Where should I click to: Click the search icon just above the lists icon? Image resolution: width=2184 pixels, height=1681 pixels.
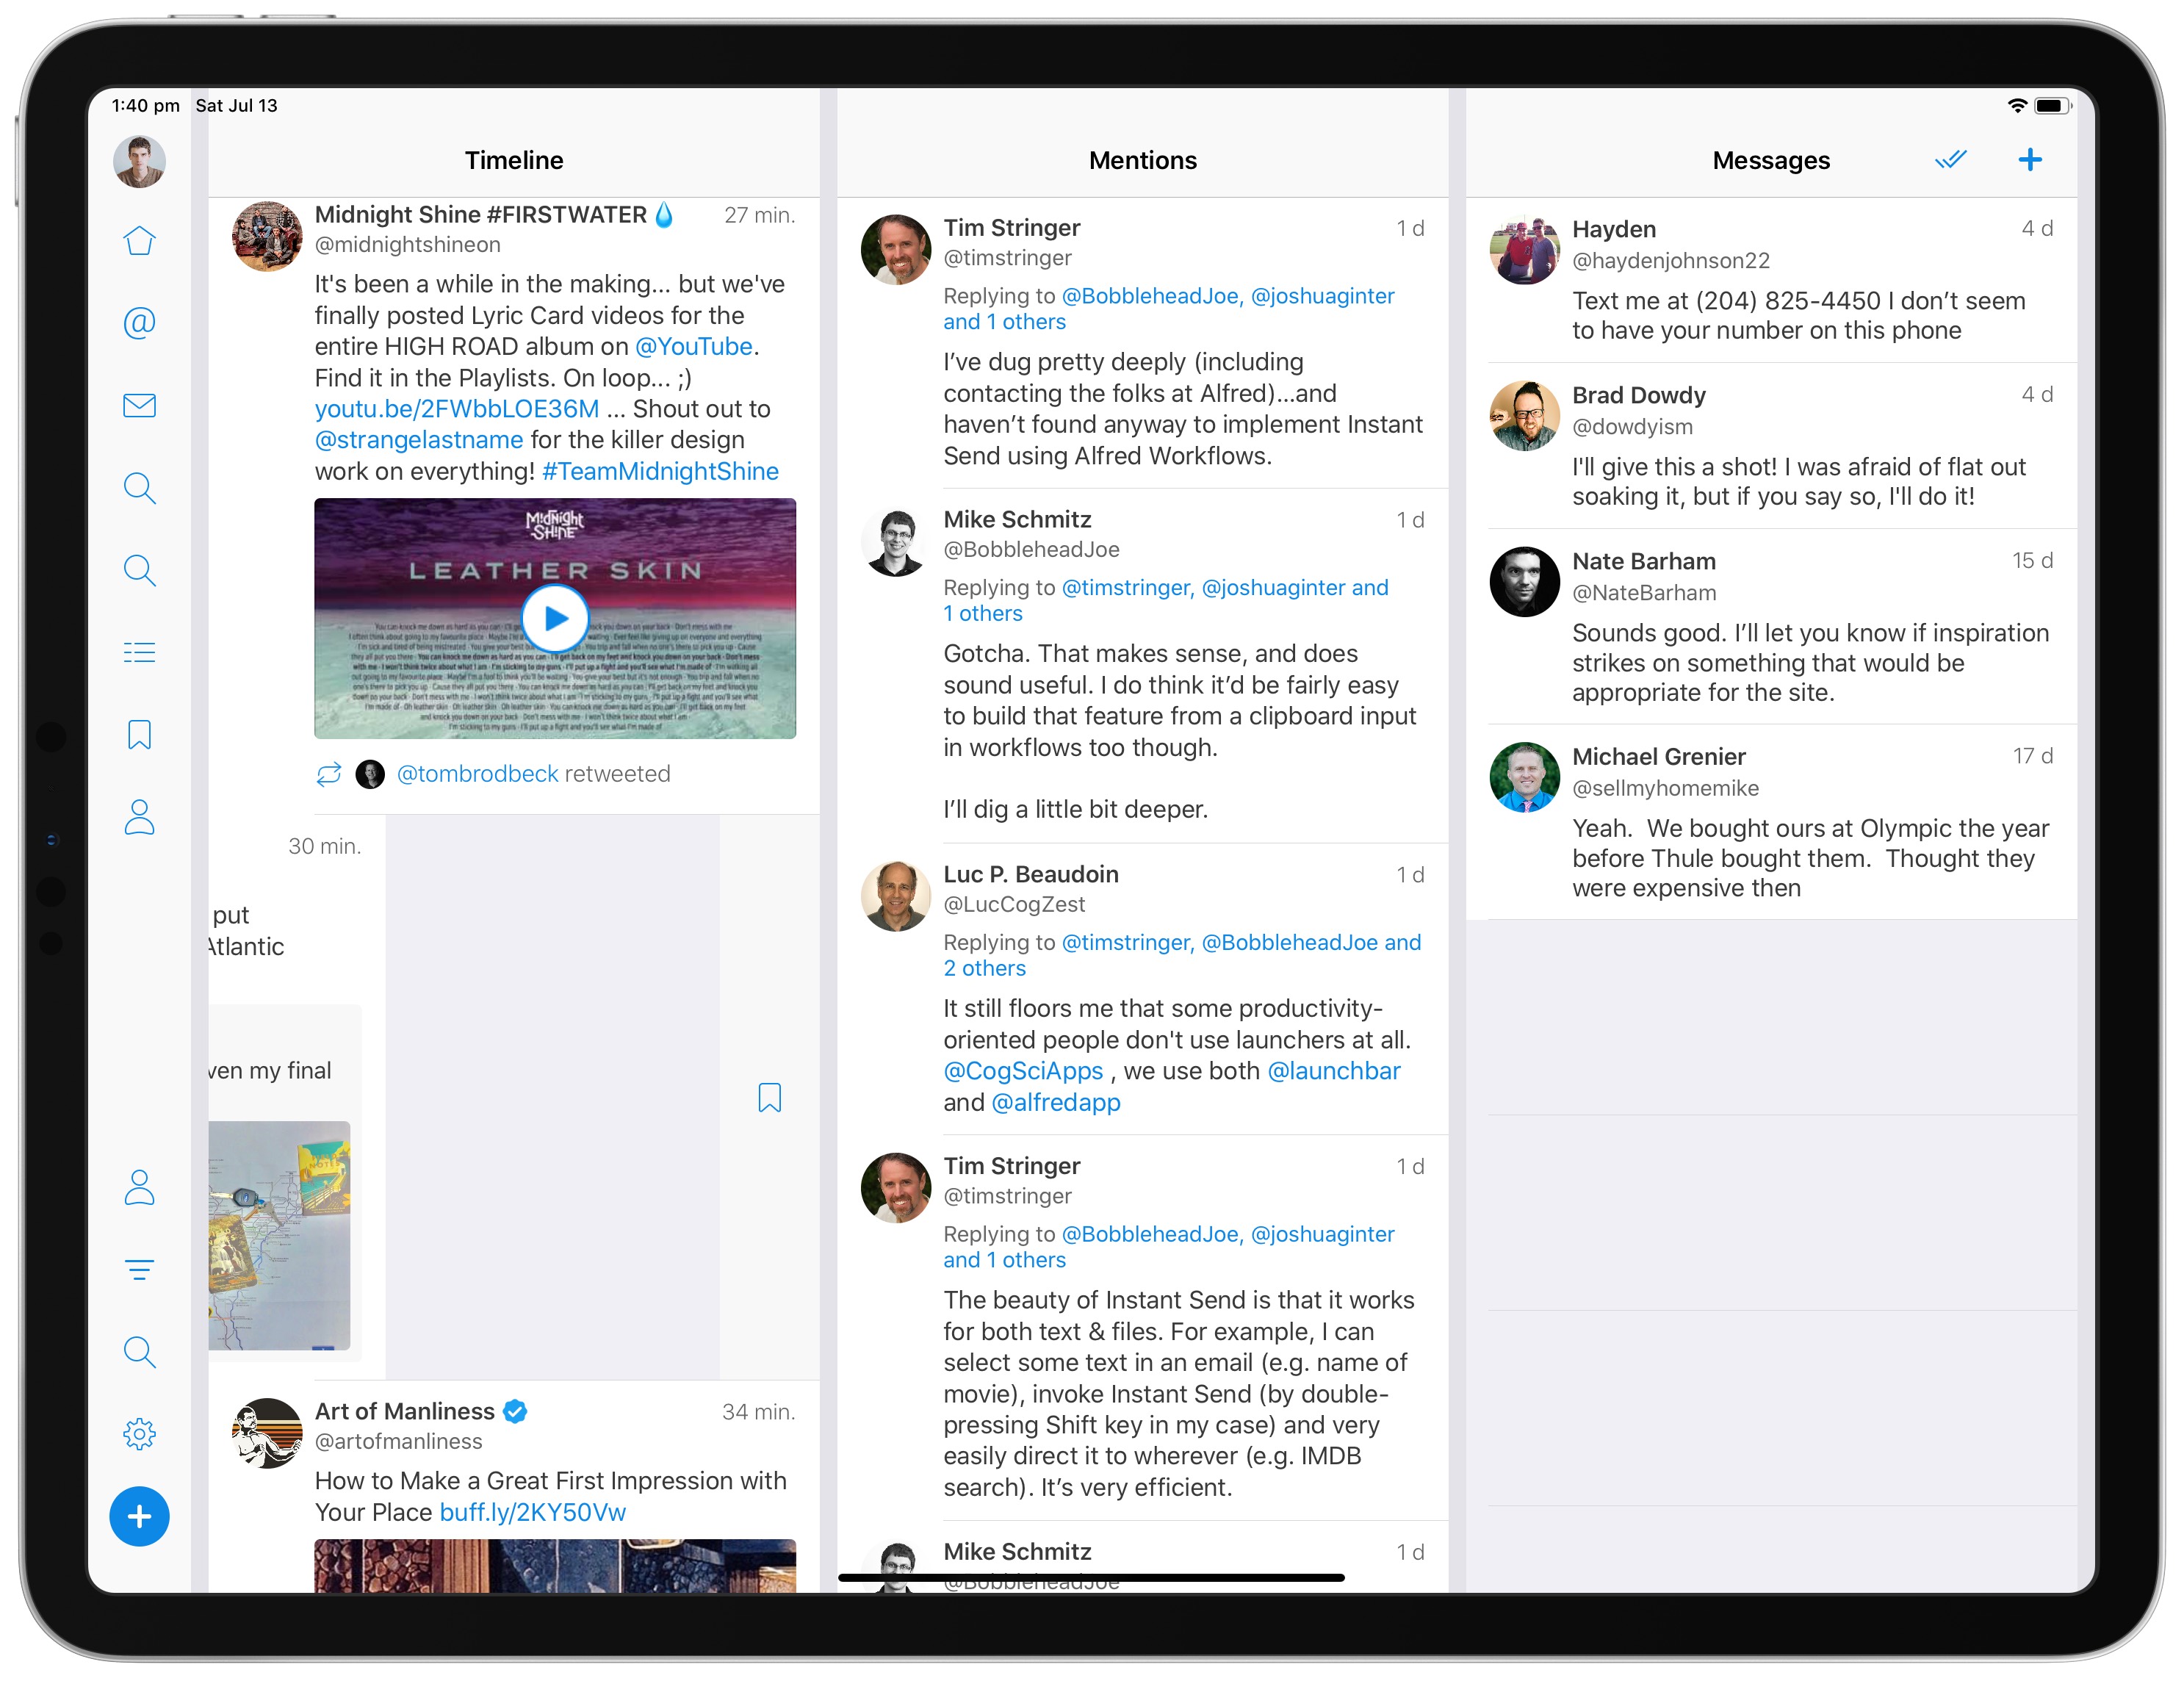click(139, 570)
